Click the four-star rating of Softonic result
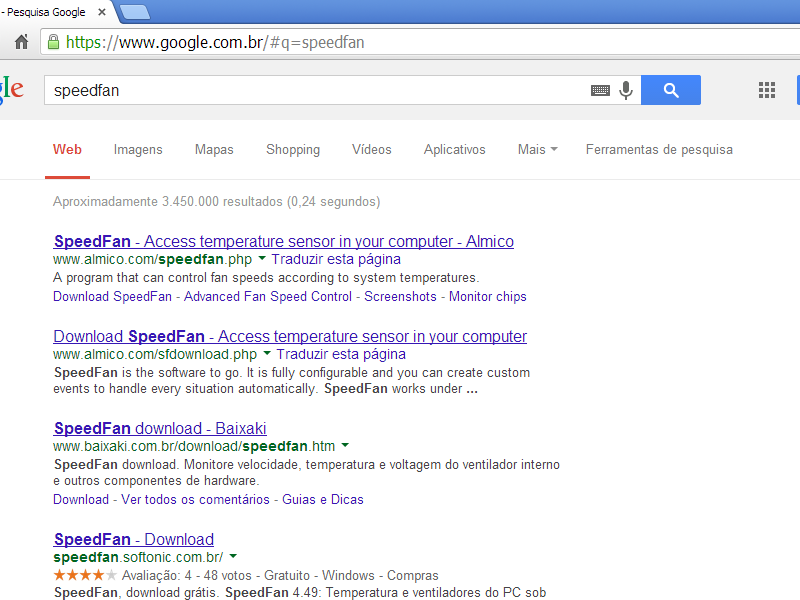This screenshot has width=800, height=600. (x=85, y=576)
